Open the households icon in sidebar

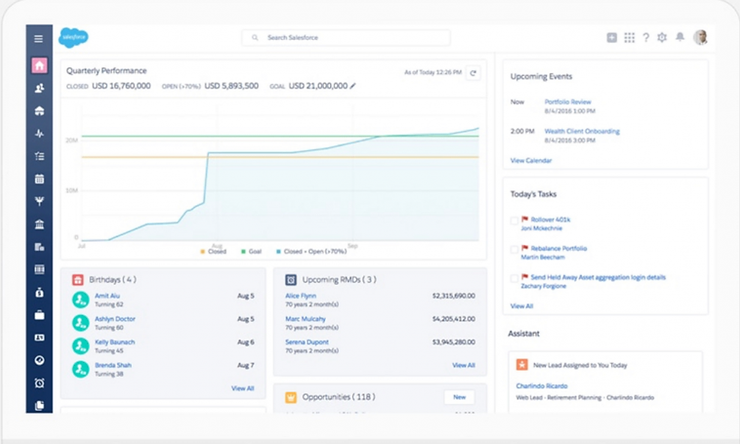(39, 111)
